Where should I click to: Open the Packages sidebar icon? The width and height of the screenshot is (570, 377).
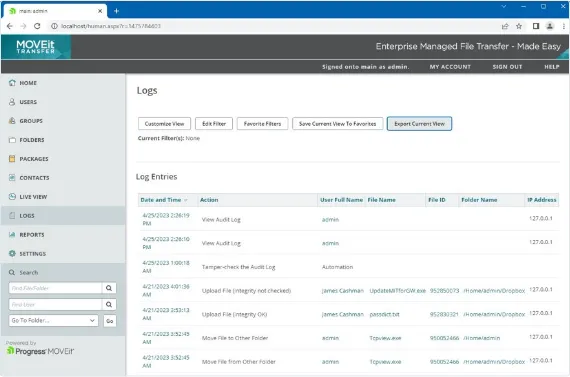point(12,159)
